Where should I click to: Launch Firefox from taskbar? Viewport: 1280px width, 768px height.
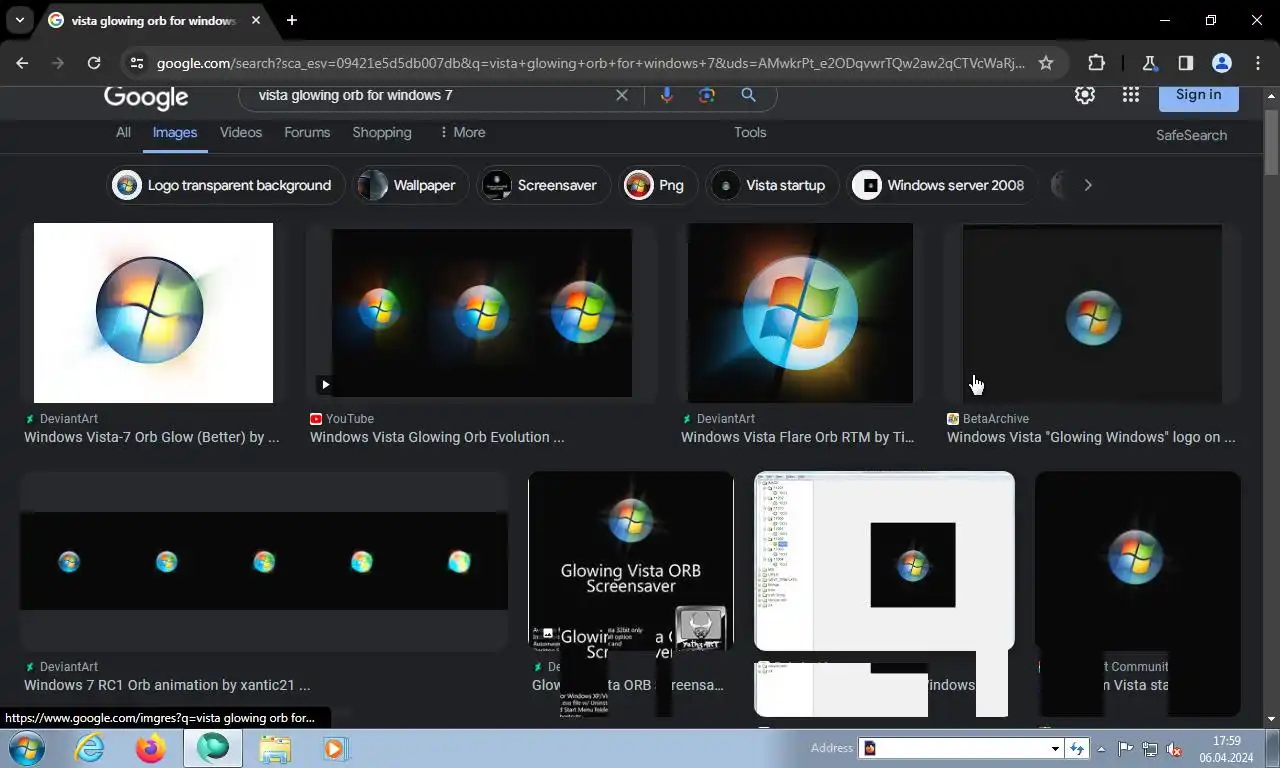click(x=151, y=748)
